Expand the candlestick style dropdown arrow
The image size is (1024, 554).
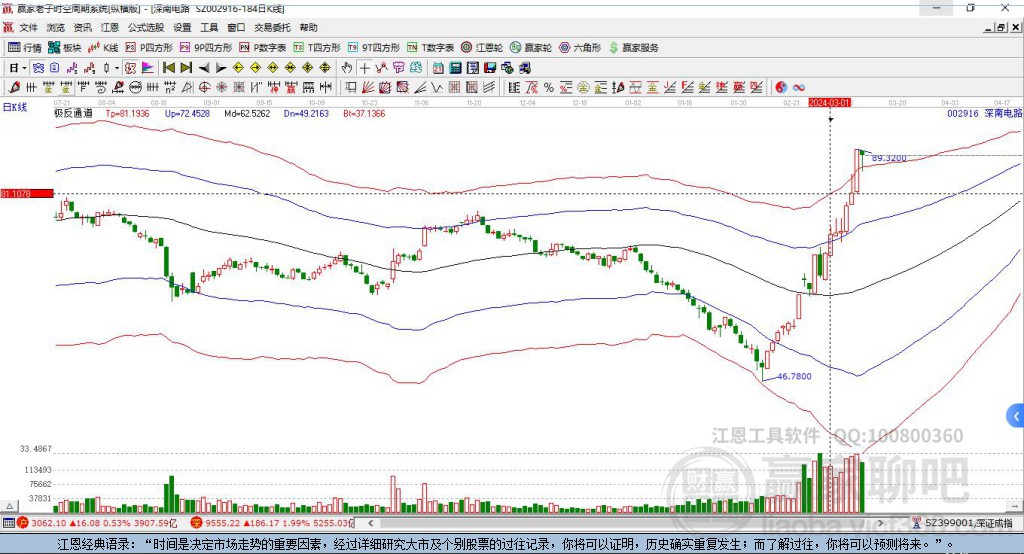(x=117, y=68)
